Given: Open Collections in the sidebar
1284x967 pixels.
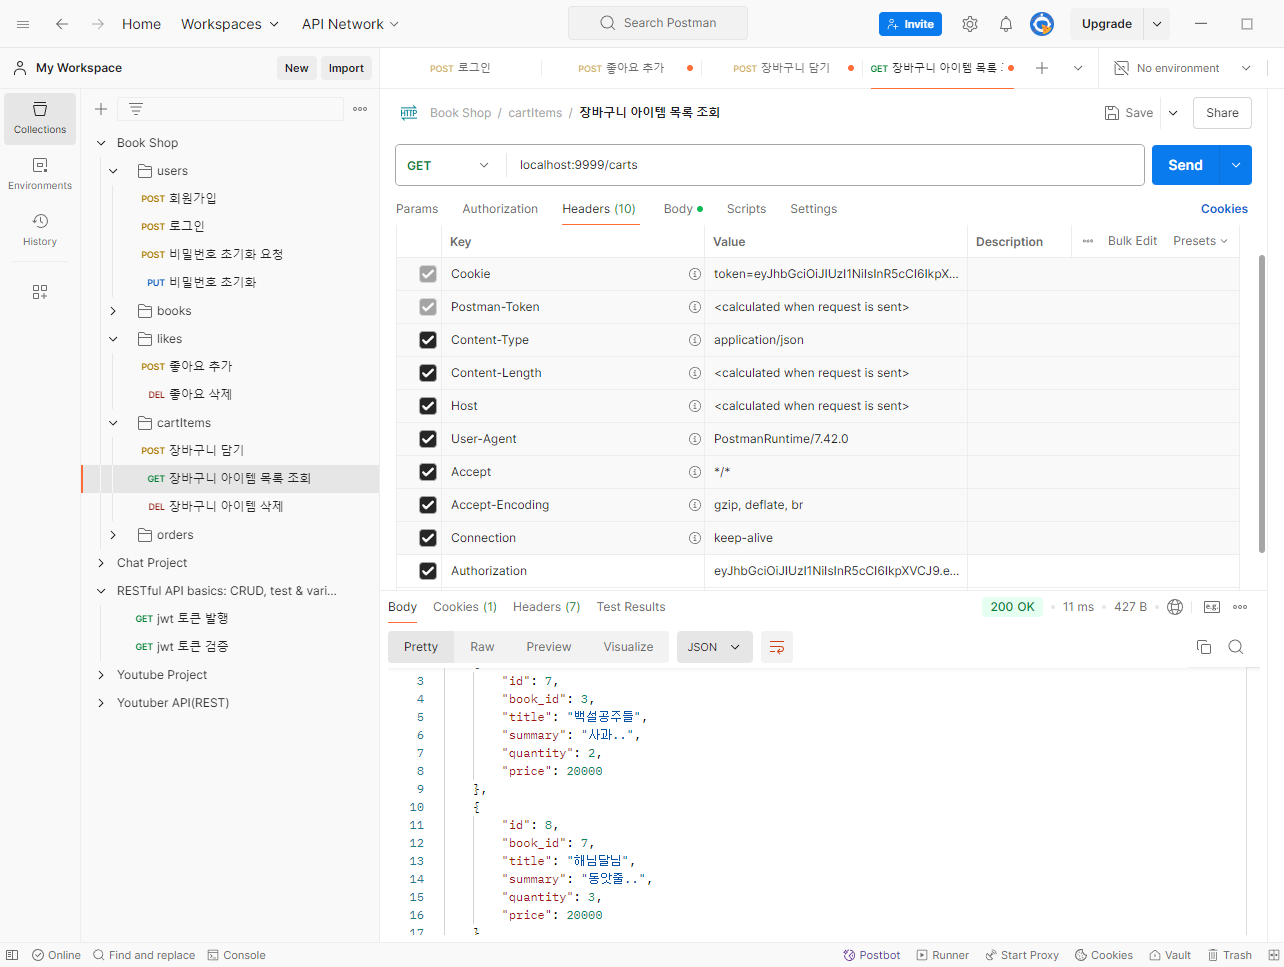Looking at the screenshot, I should pyautogui.click(x=40, y=119).
